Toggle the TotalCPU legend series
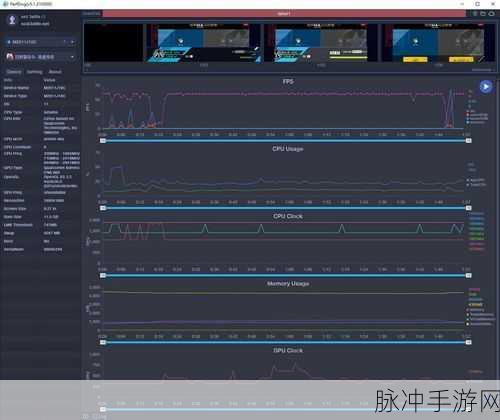Screen dimensions: 500x420 [x=476, y=185]
